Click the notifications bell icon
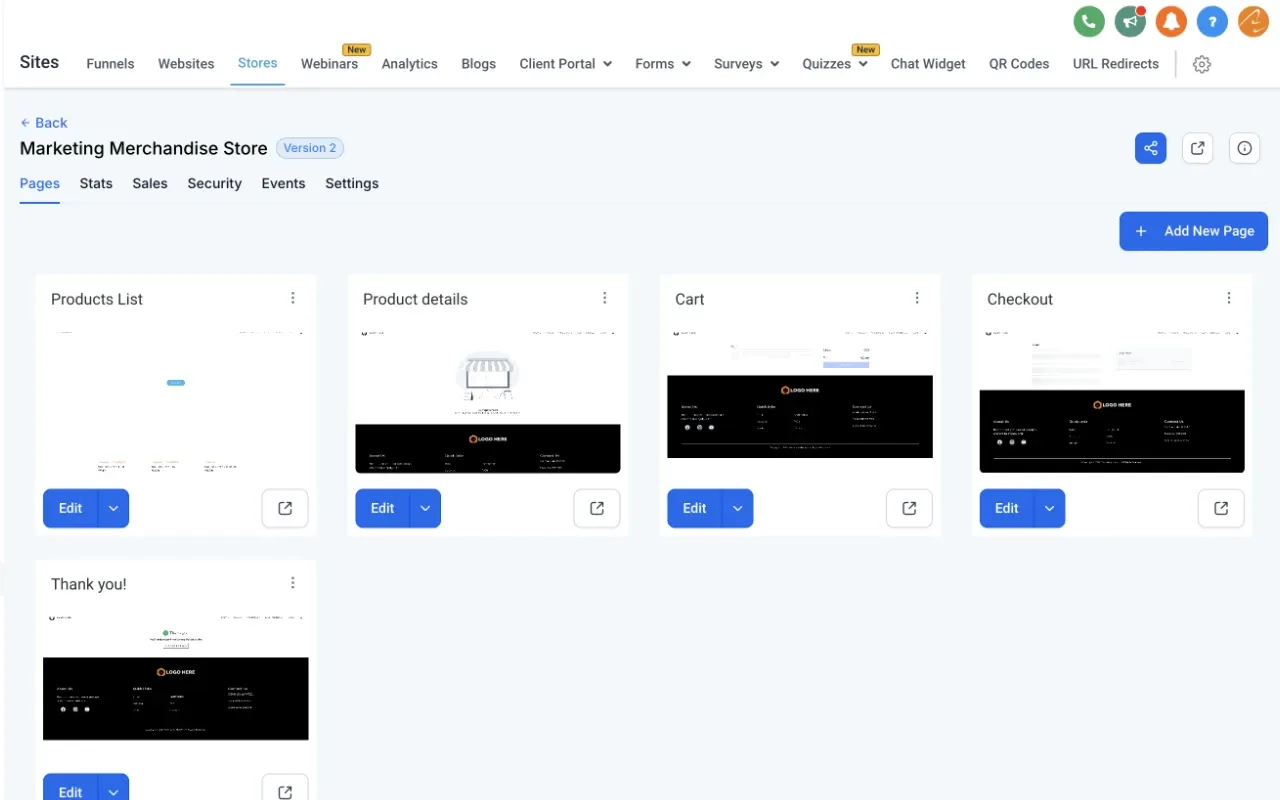This screenshot has height=800, width=1280. click(1170, 20)
